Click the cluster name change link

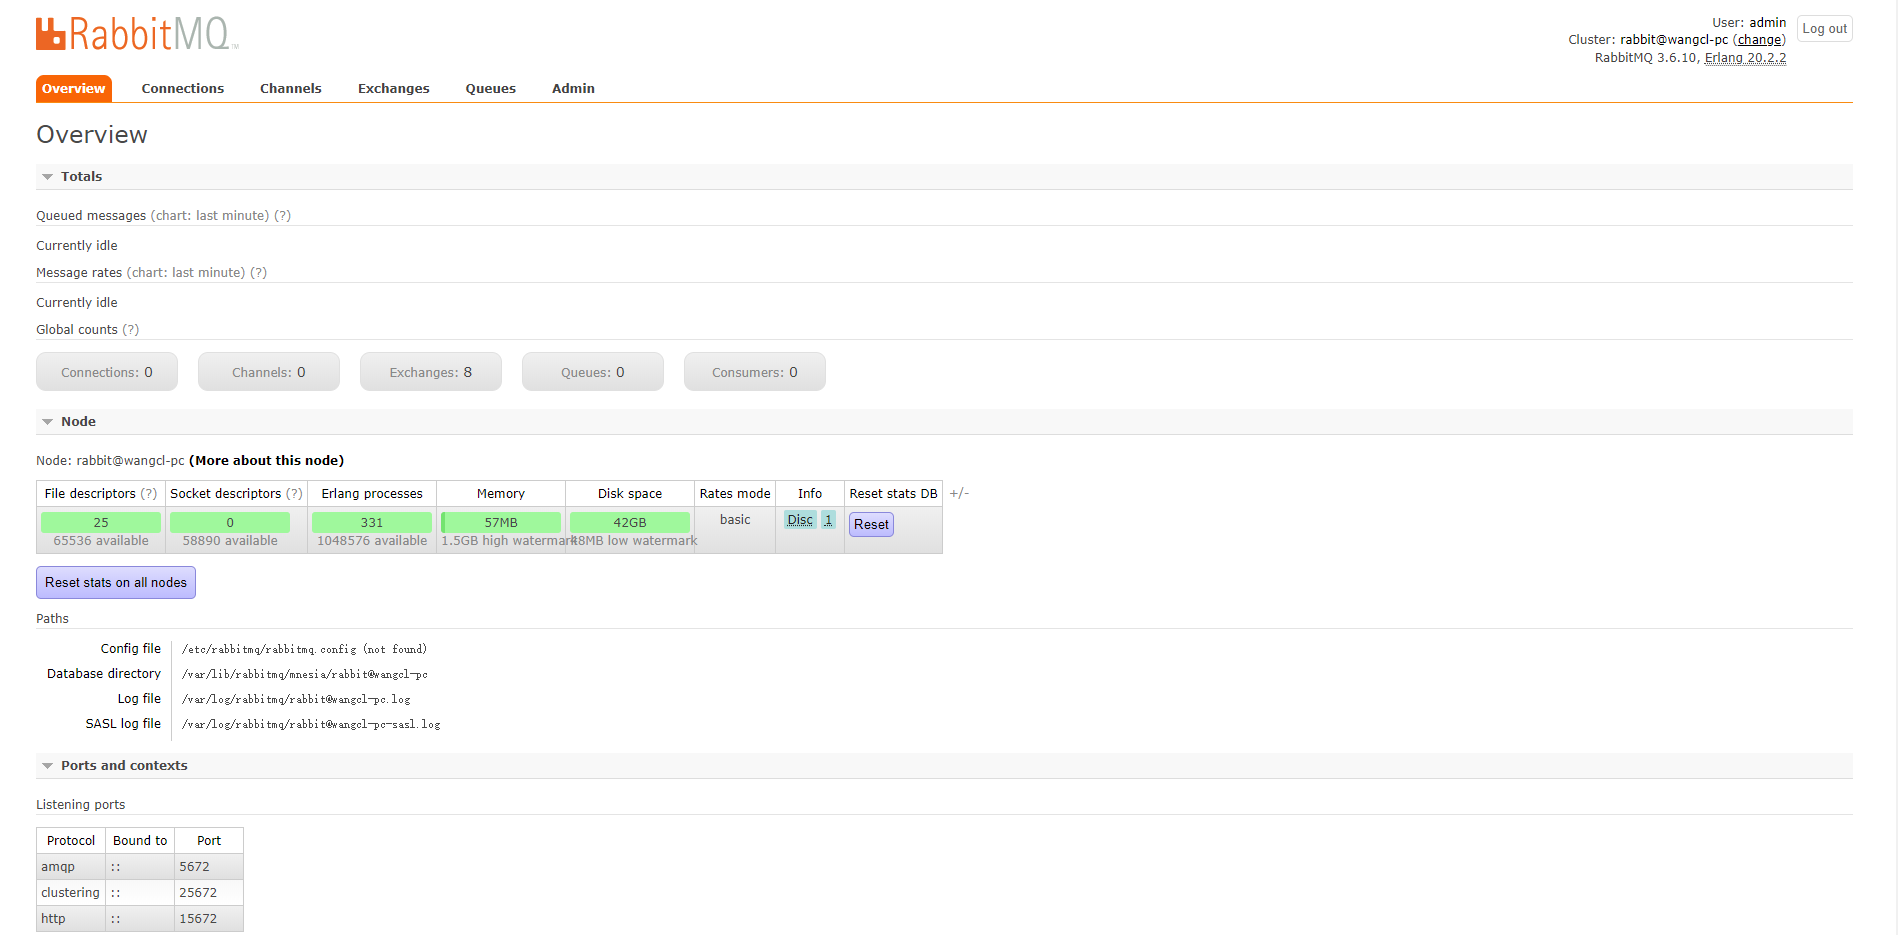pos(1760,40)
